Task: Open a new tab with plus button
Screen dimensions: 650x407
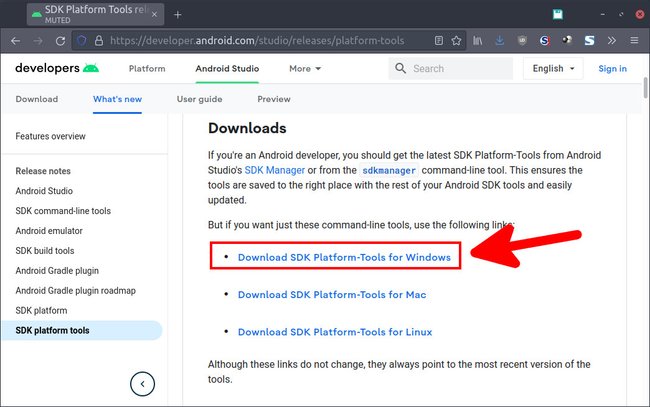Action: click(x=178, y=15)
